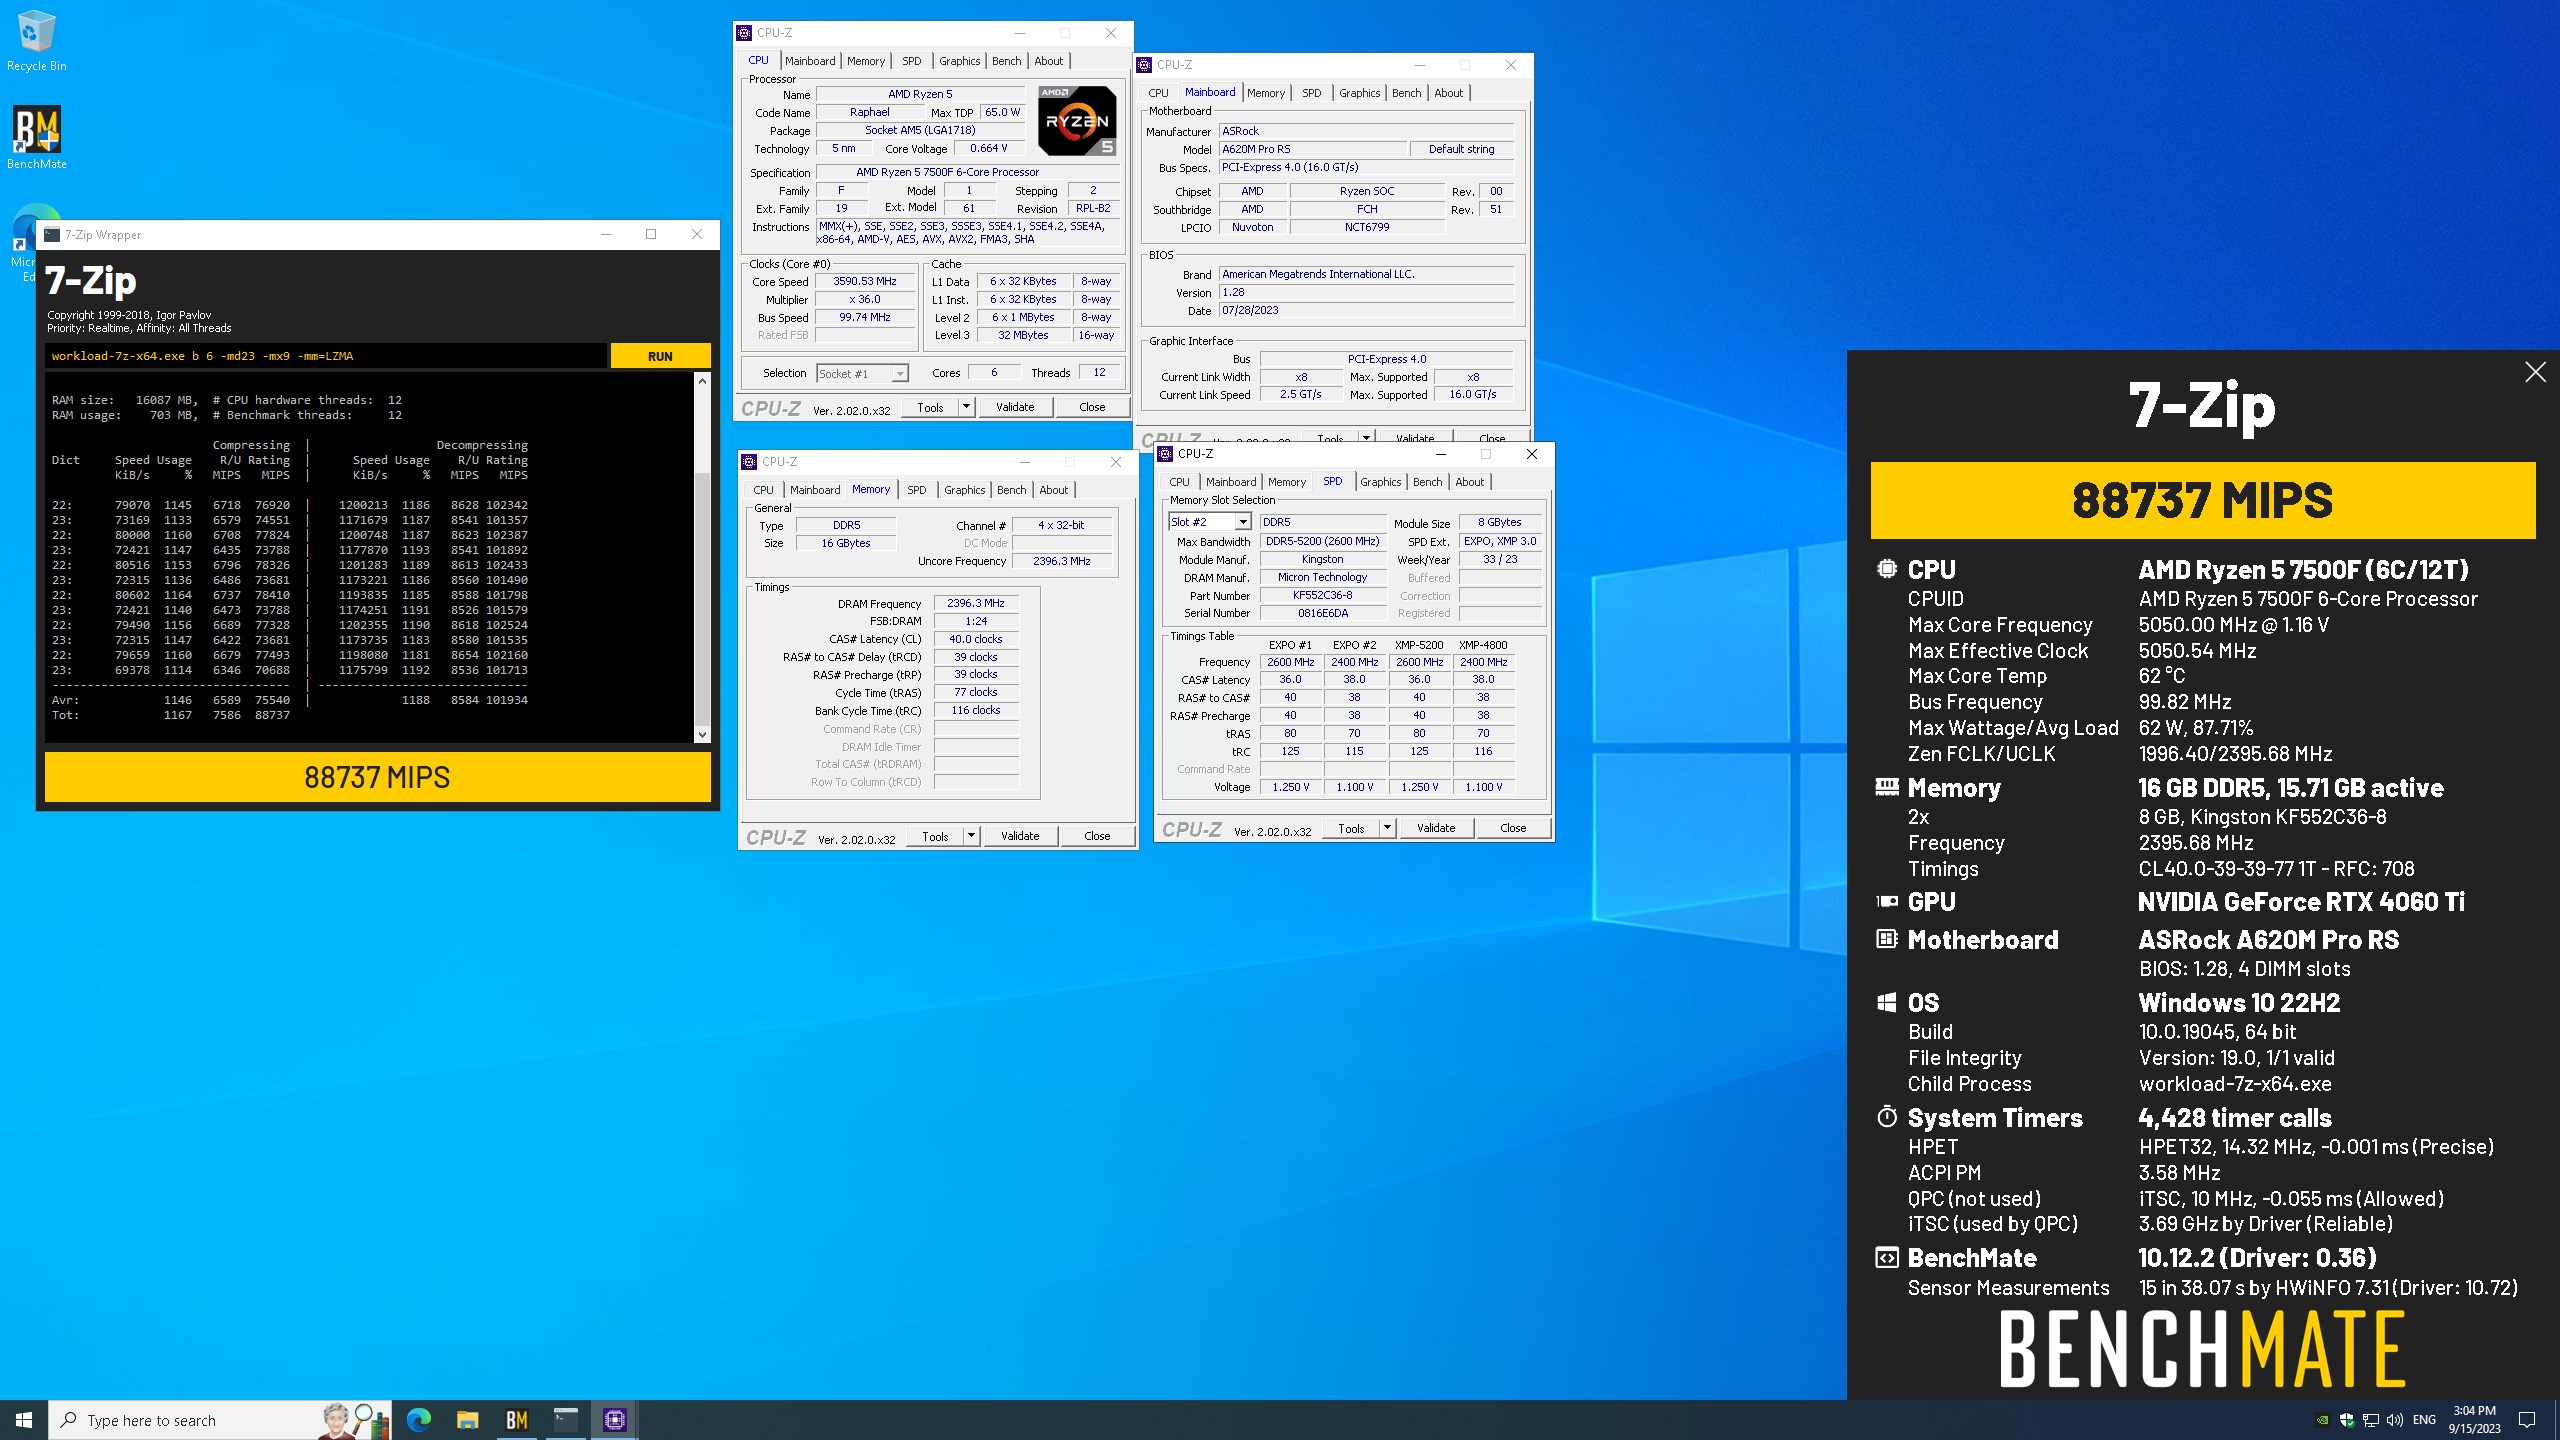
Task: Open Microsoft Edge from the taskbar
Action: tap(419, 1420)
